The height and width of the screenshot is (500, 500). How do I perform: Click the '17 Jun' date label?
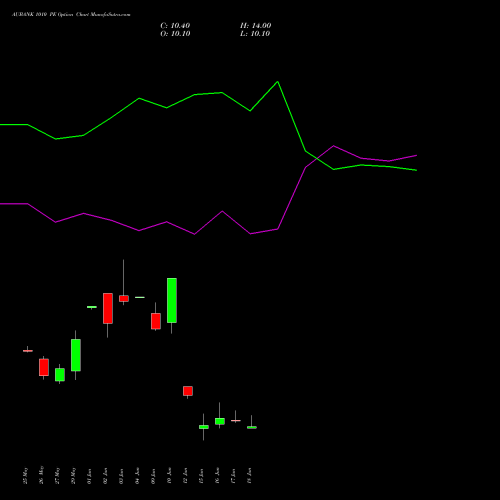234,476
